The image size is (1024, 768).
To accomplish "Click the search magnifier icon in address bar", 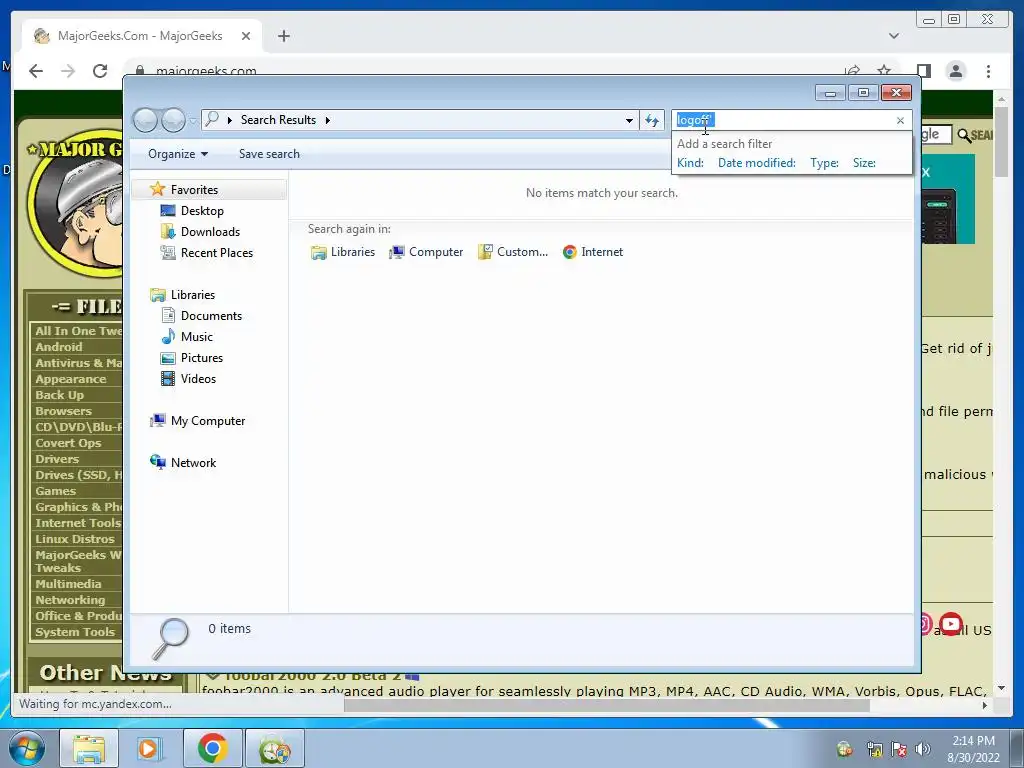I will [212, 120].
